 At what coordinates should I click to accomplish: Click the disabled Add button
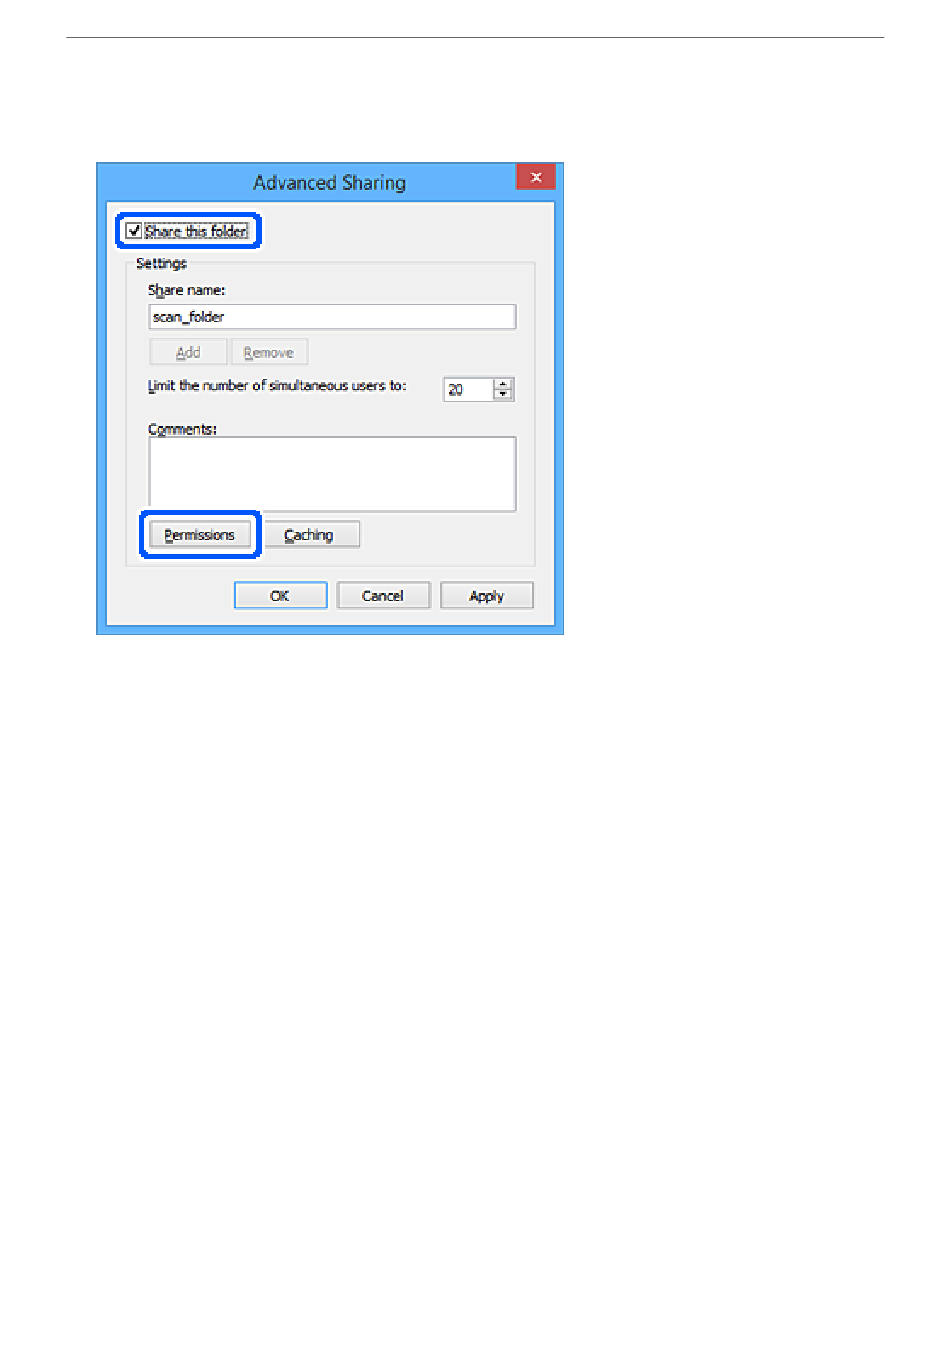188,353
